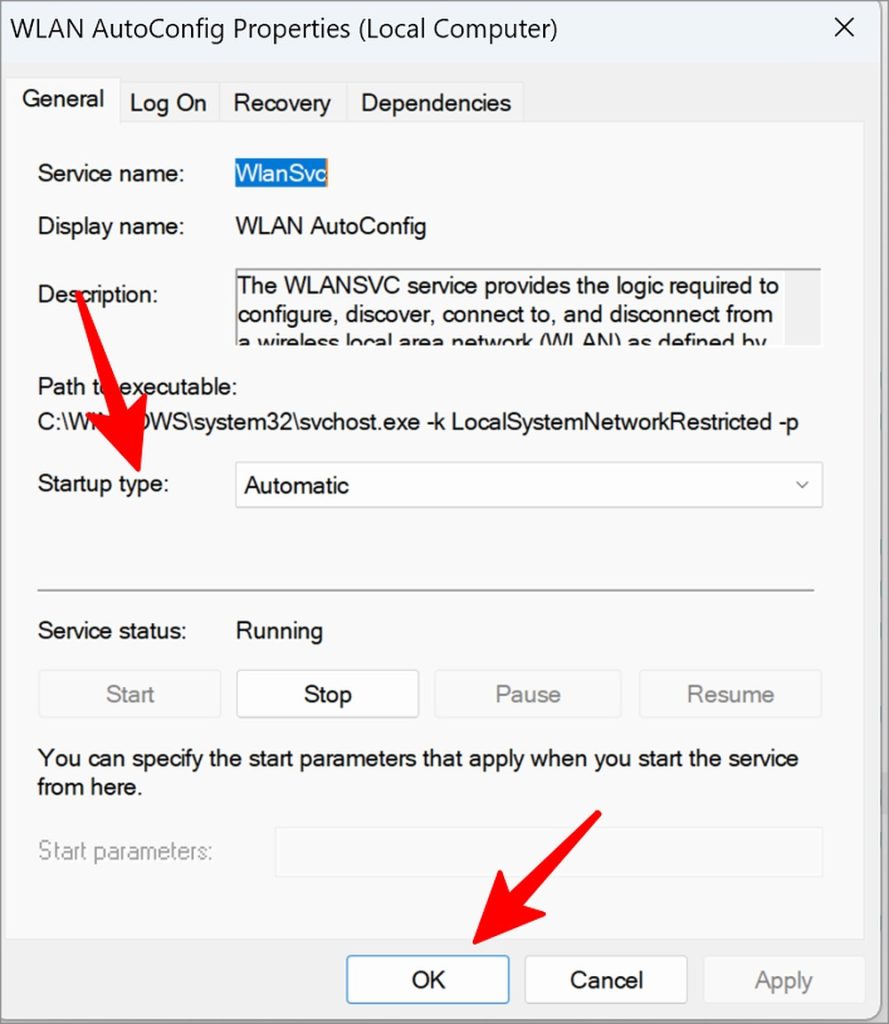
Task: Switch to the General tab
Action: click(x=63, y=100)
